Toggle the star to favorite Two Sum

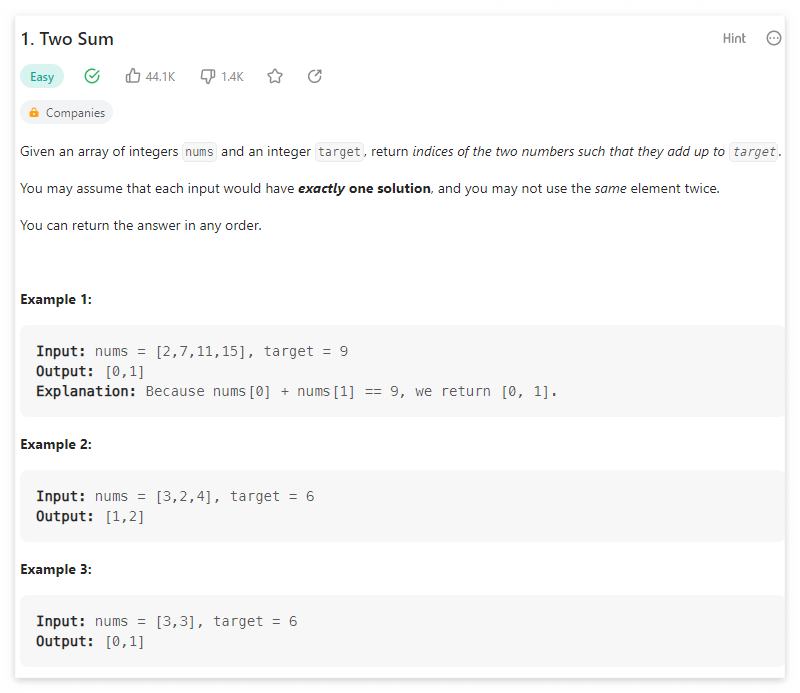click(275, 75)
